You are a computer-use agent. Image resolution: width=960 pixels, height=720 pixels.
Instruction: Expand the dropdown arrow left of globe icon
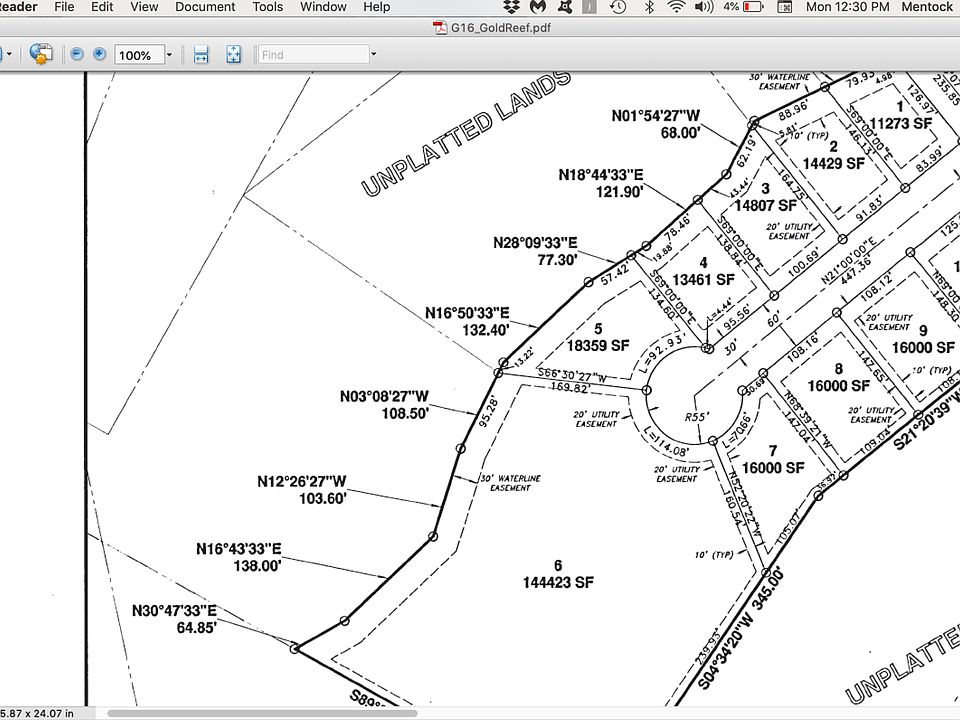9,54
